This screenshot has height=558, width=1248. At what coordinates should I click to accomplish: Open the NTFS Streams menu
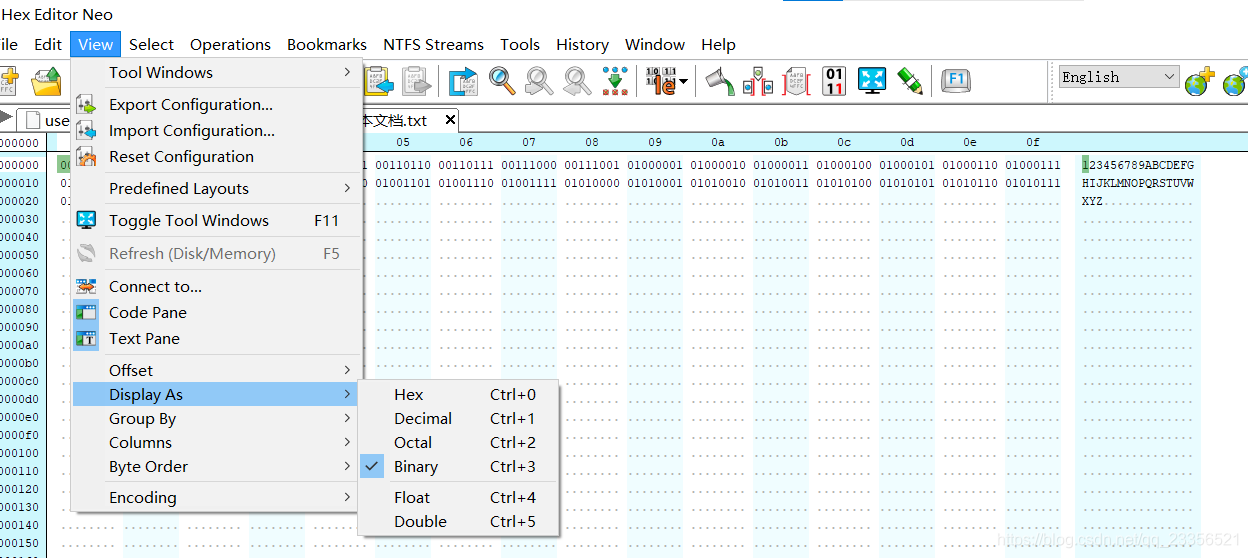pos(434,44)
